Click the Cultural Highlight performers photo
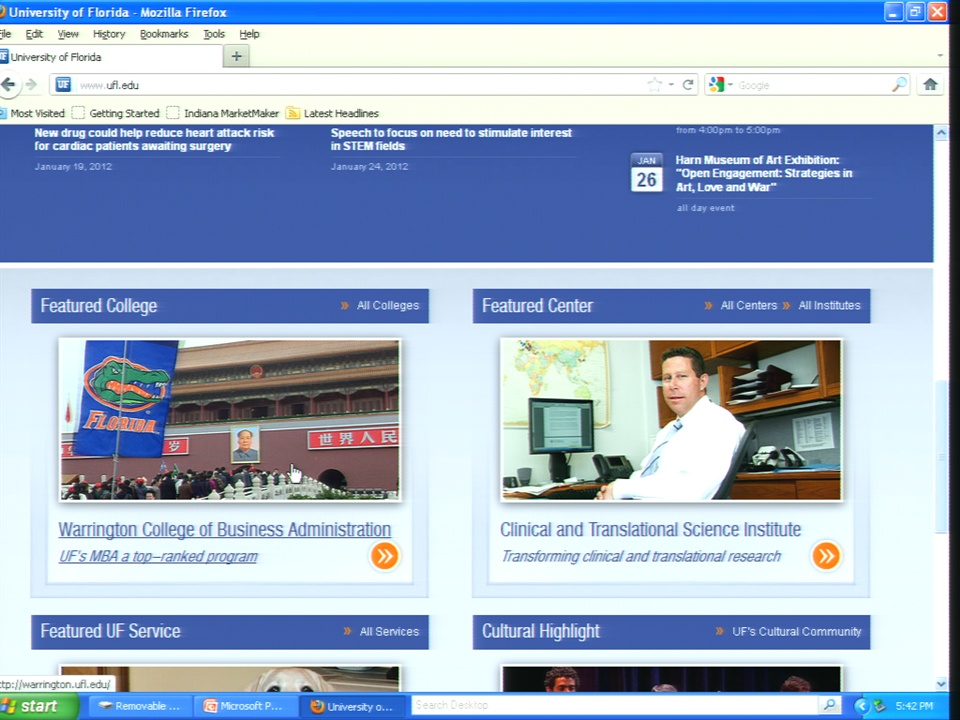Screen dimensions: 960x720 click(671, 679)
